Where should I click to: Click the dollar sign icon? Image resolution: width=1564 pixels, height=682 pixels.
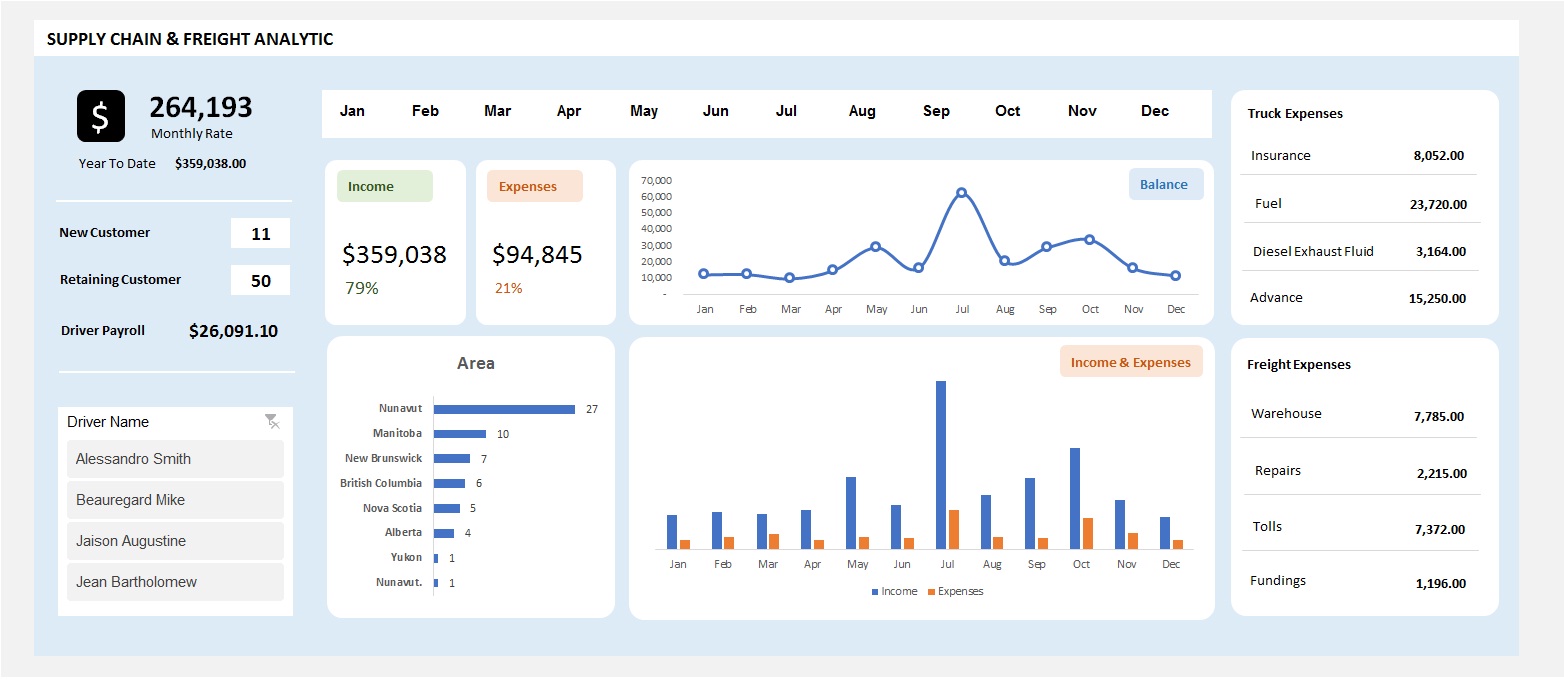(x=101, y=116)
